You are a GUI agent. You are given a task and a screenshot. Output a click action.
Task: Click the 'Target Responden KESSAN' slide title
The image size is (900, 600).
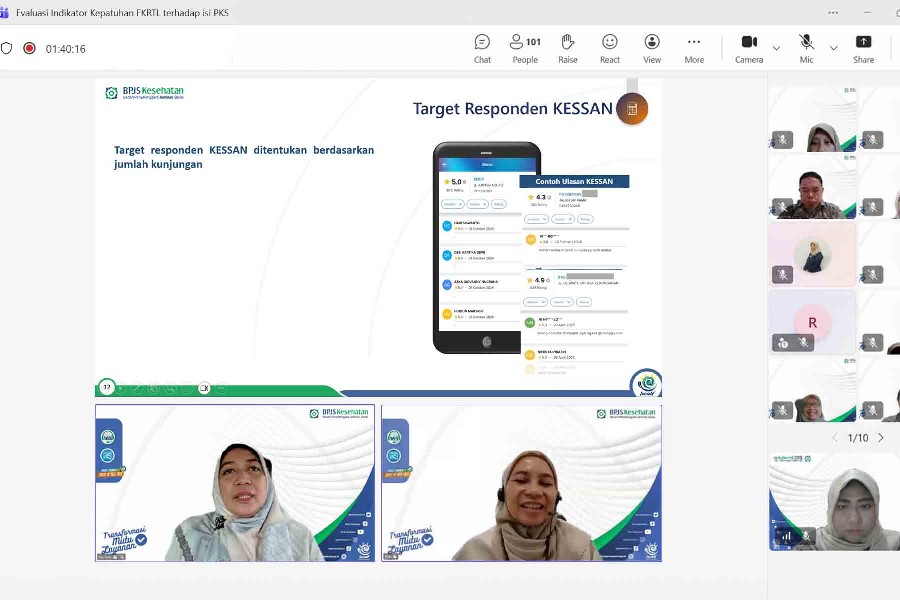point(513,109)
